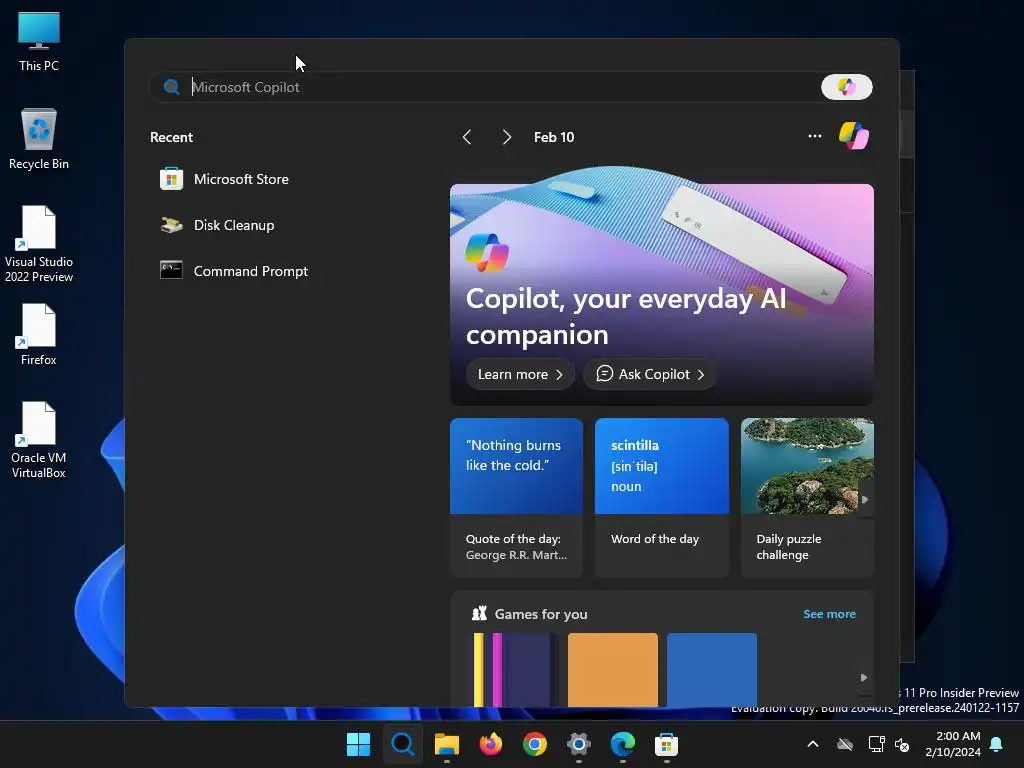Open the striped dark game tile

point(513,669)
